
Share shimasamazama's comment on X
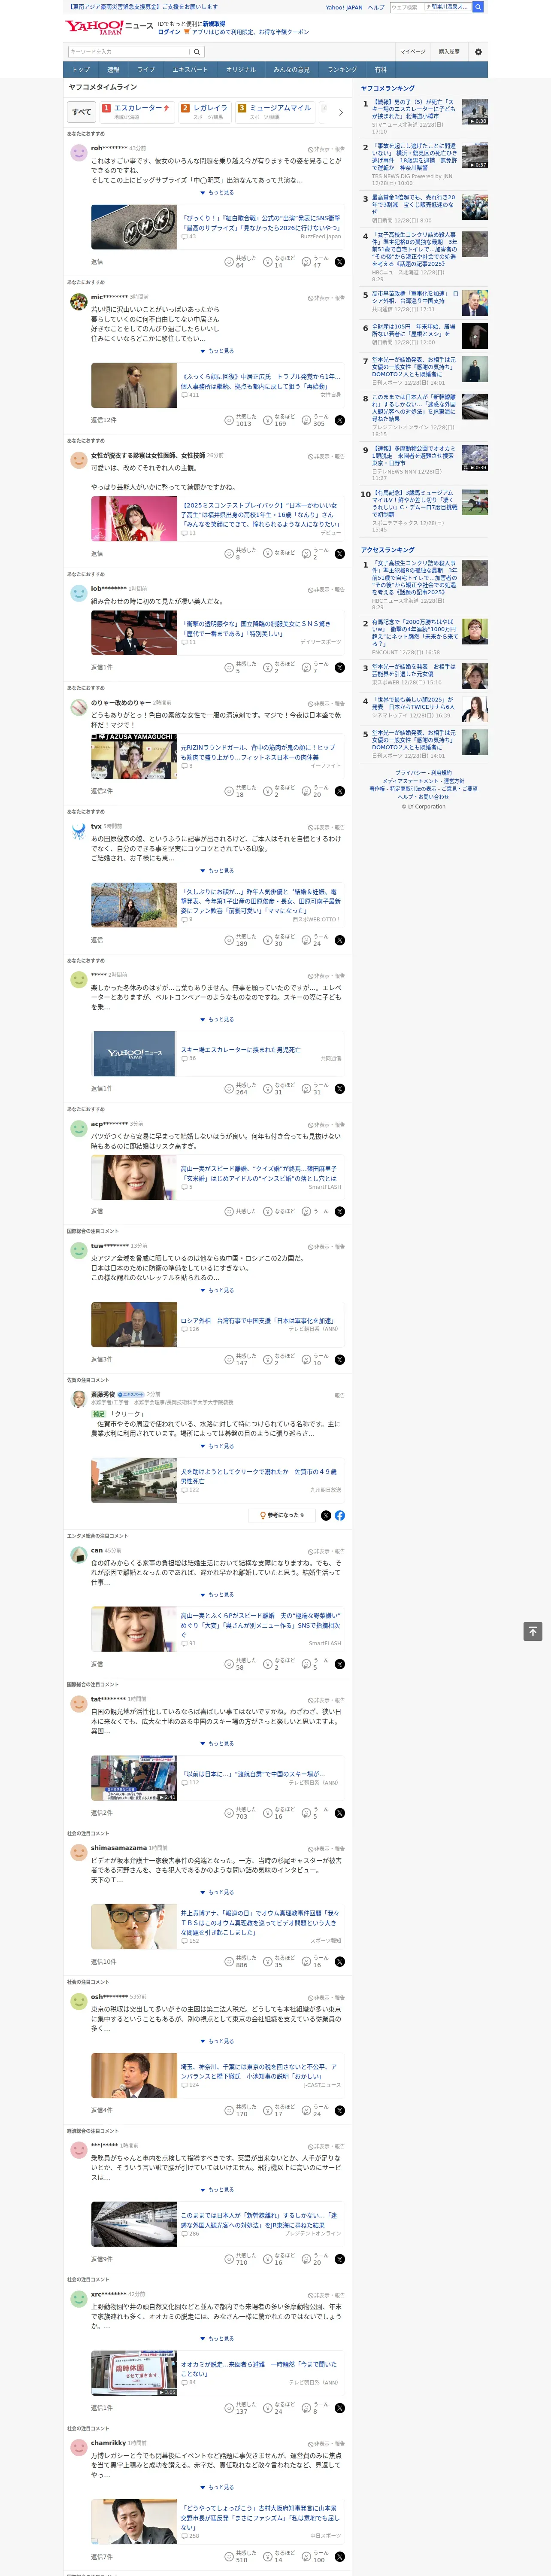pyautogui.click(x=339, y=1962)
